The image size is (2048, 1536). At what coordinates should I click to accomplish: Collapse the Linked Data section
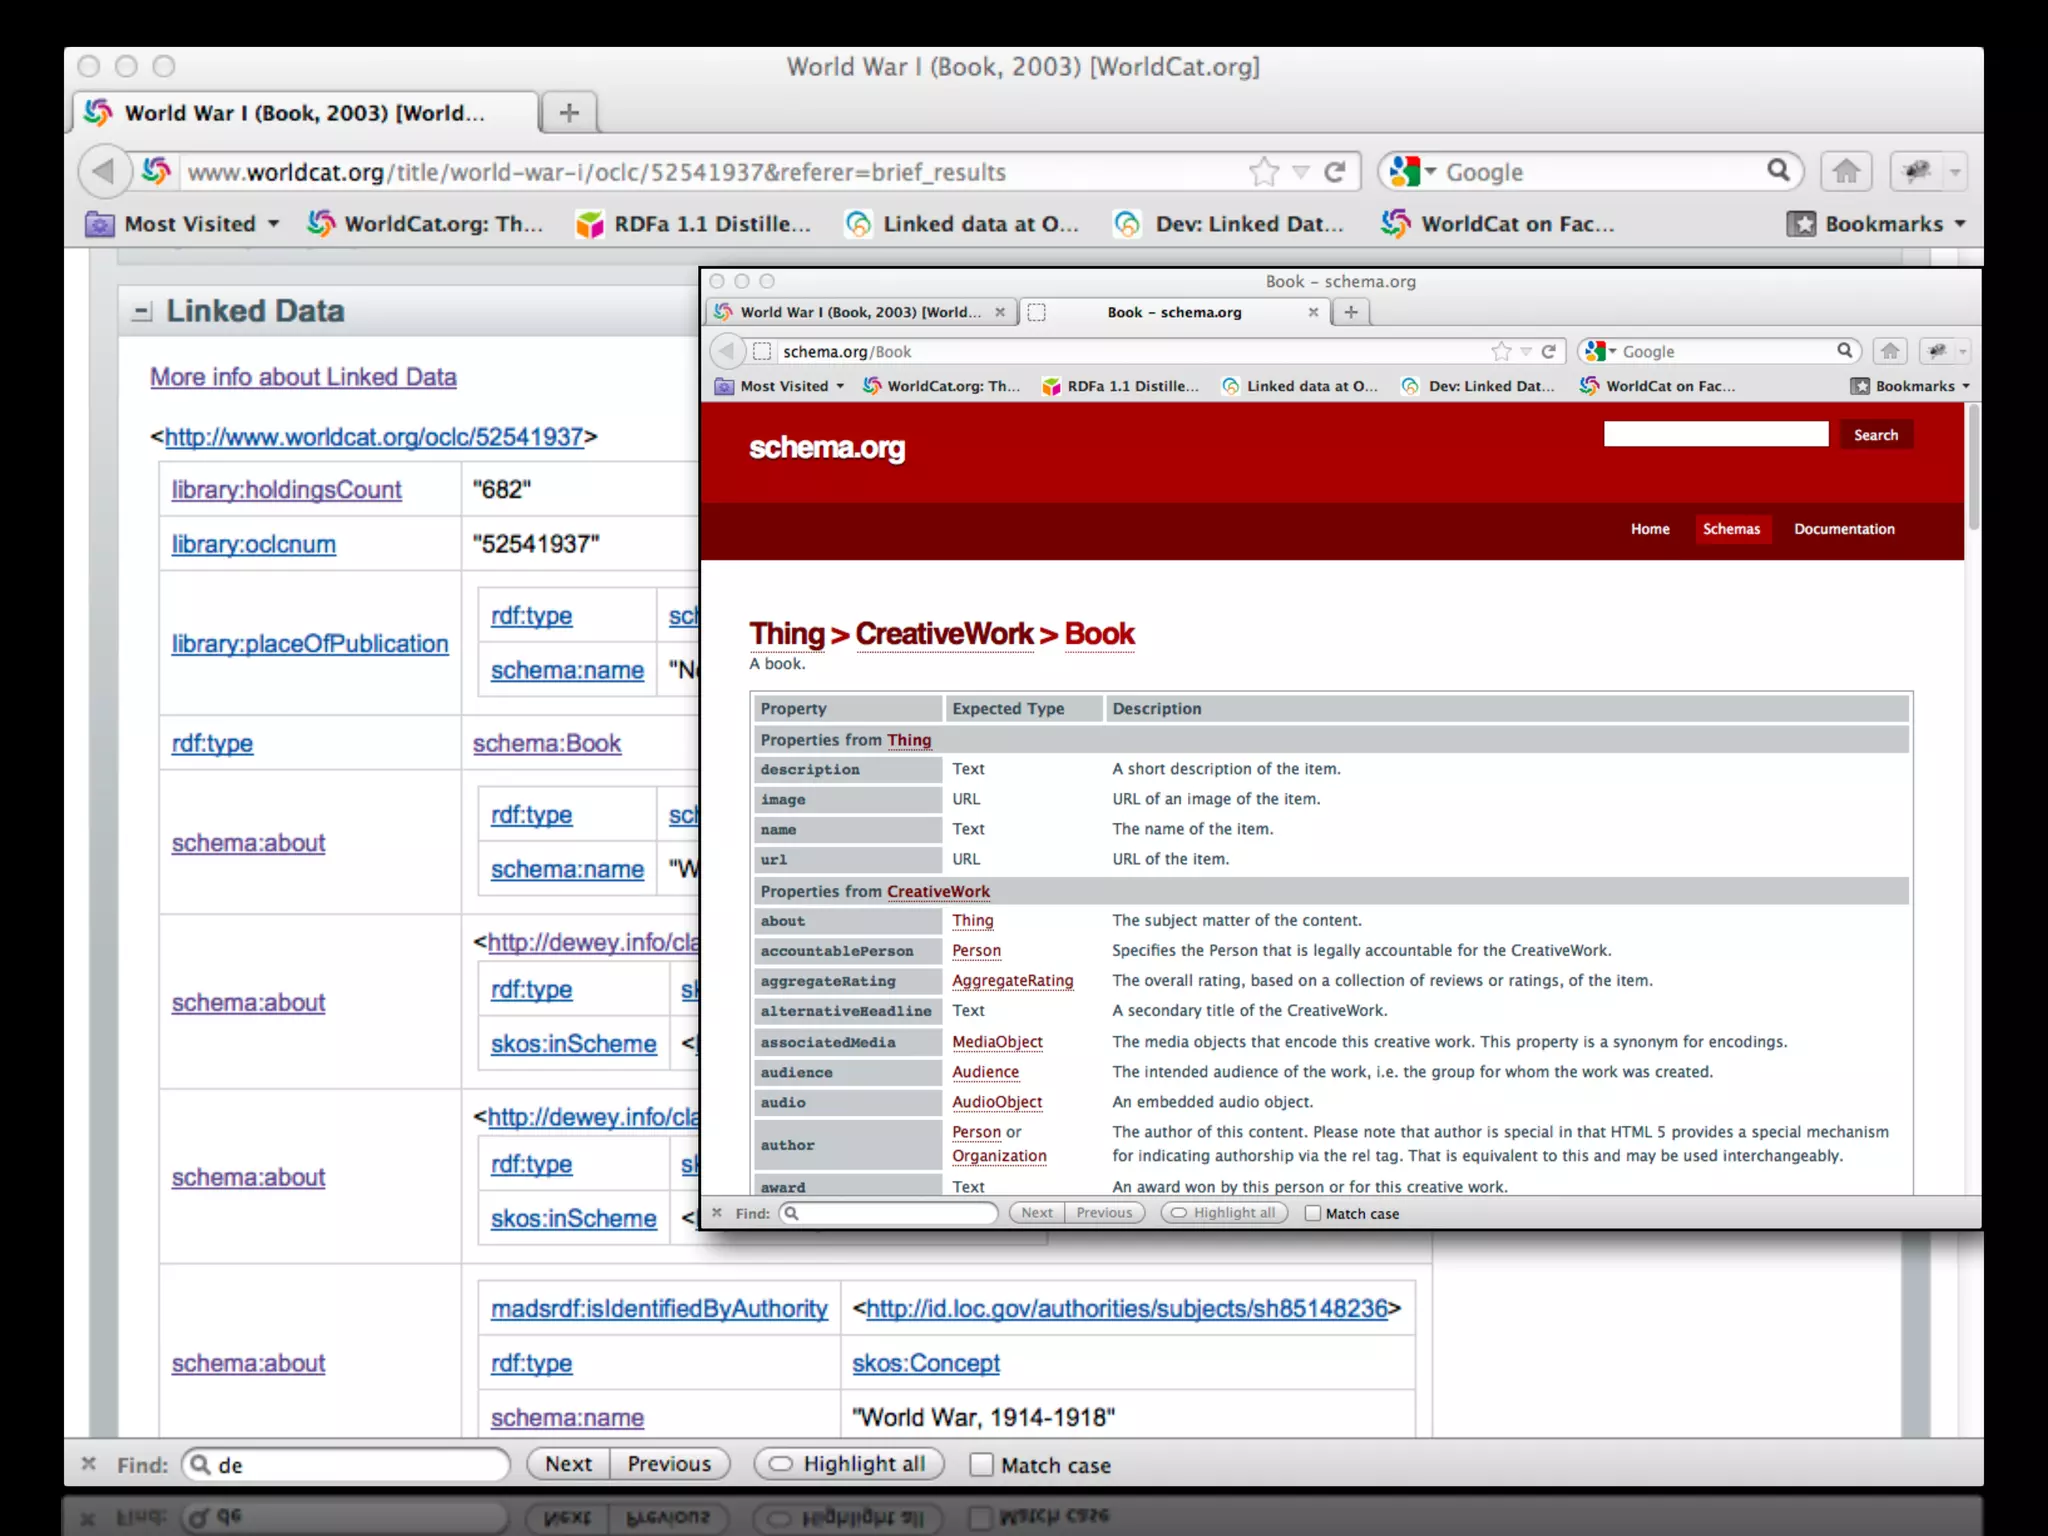click(142, 312)
